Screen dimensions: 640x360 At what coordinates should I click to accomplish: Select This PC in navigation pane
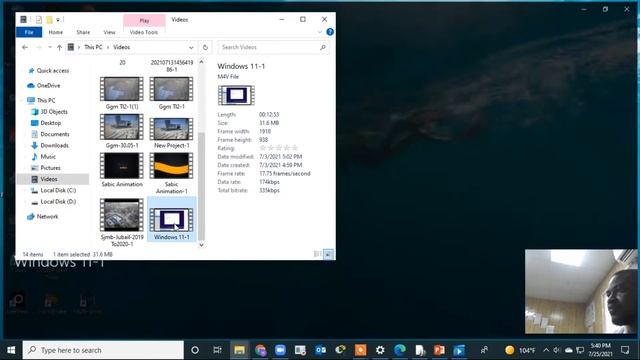pyautogui.click(x=46, y=100)
